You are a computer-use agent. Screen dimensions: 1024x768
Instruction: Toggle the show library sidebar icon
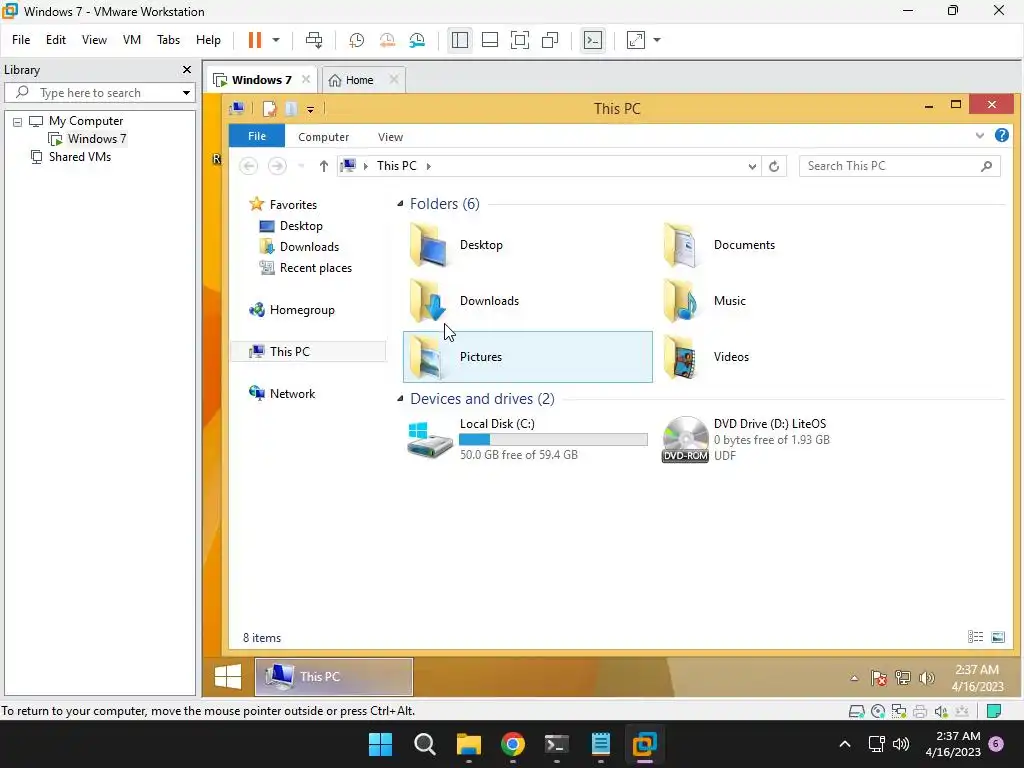tap(460, 40)
